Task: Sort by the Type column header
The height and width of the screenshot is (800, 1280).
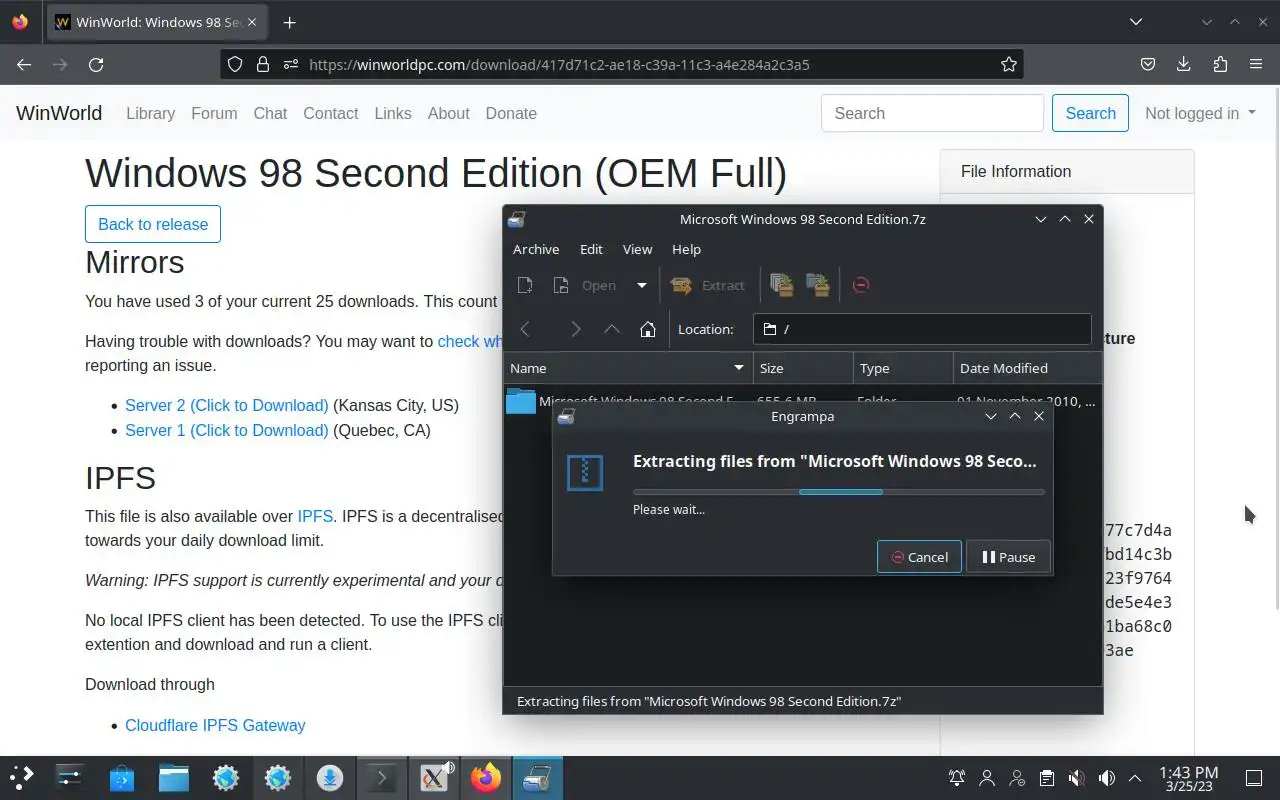Action: click(903, 368)
